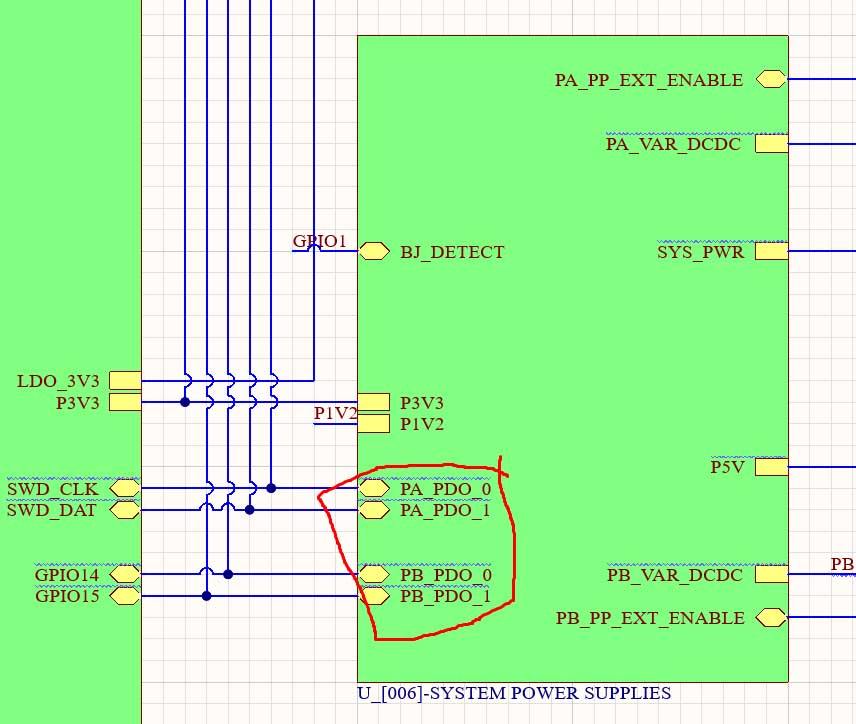Click the GPIO14 sheet entry port
Screen dimensions: 856x724
pyautogui.click(x=125, y=575)
